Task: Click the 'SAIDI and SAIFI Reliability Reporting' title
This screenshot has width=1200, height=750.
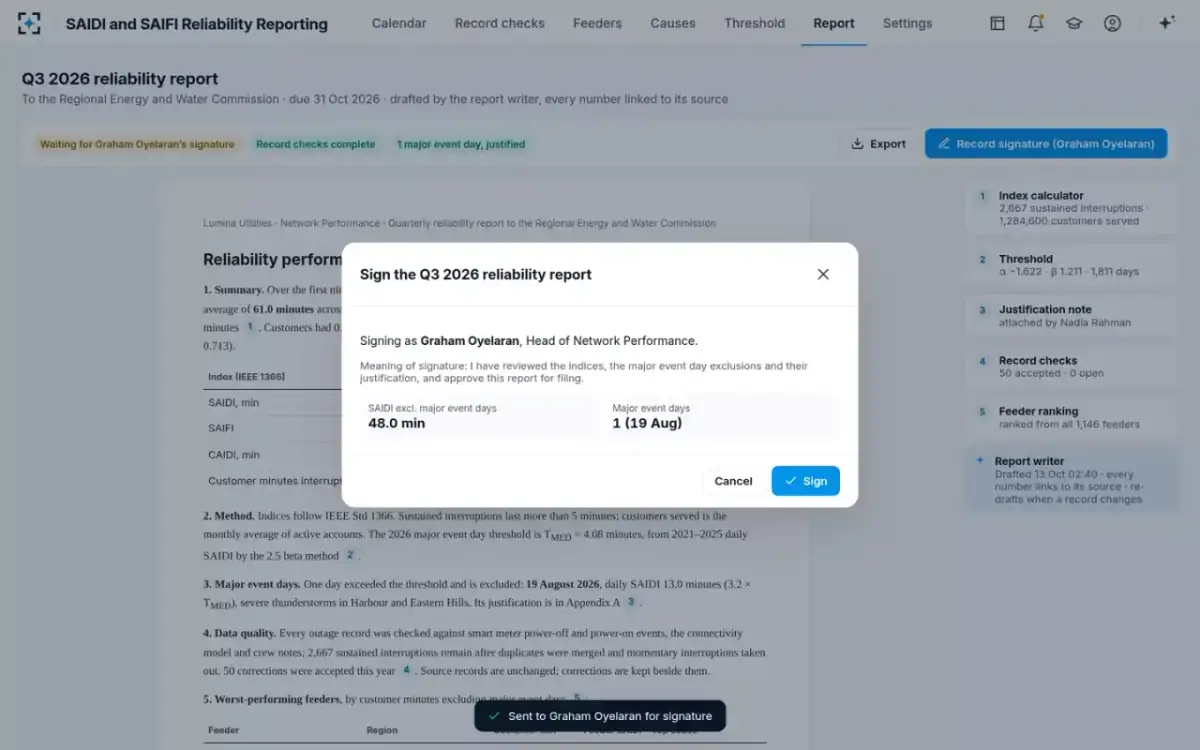Action: pos(197,23)
